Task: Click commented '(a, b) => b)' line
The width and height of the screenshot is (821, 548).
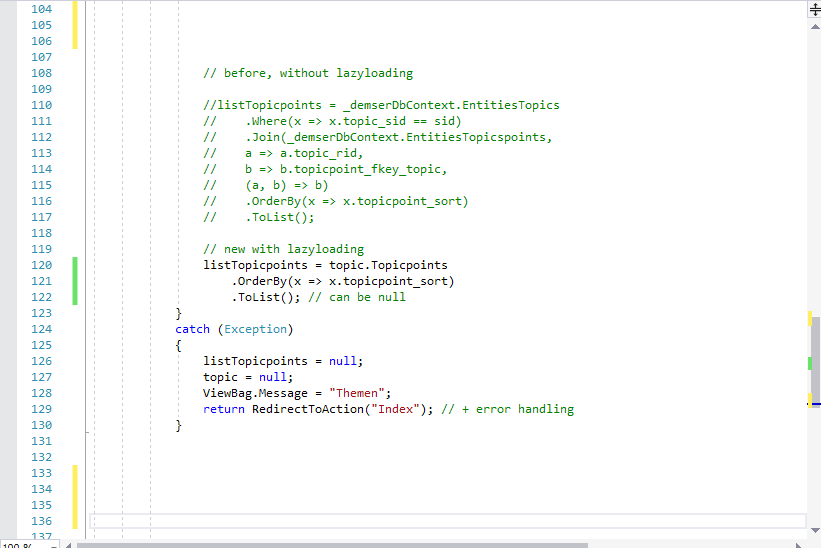Action: [287, 185]
